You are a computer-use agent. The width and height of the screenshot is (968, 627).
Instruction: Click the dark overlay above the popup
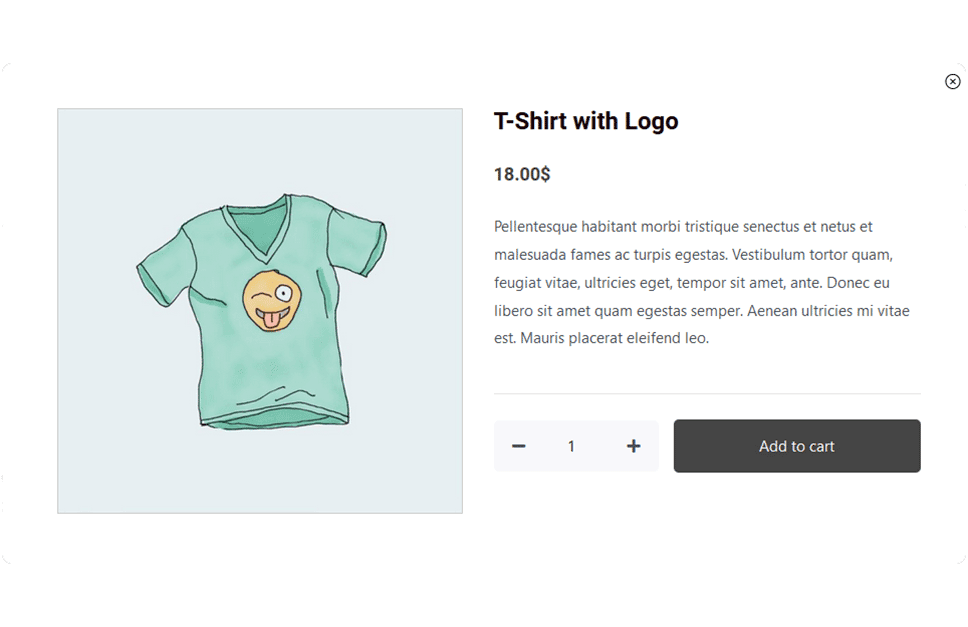[x=484, y=30]
